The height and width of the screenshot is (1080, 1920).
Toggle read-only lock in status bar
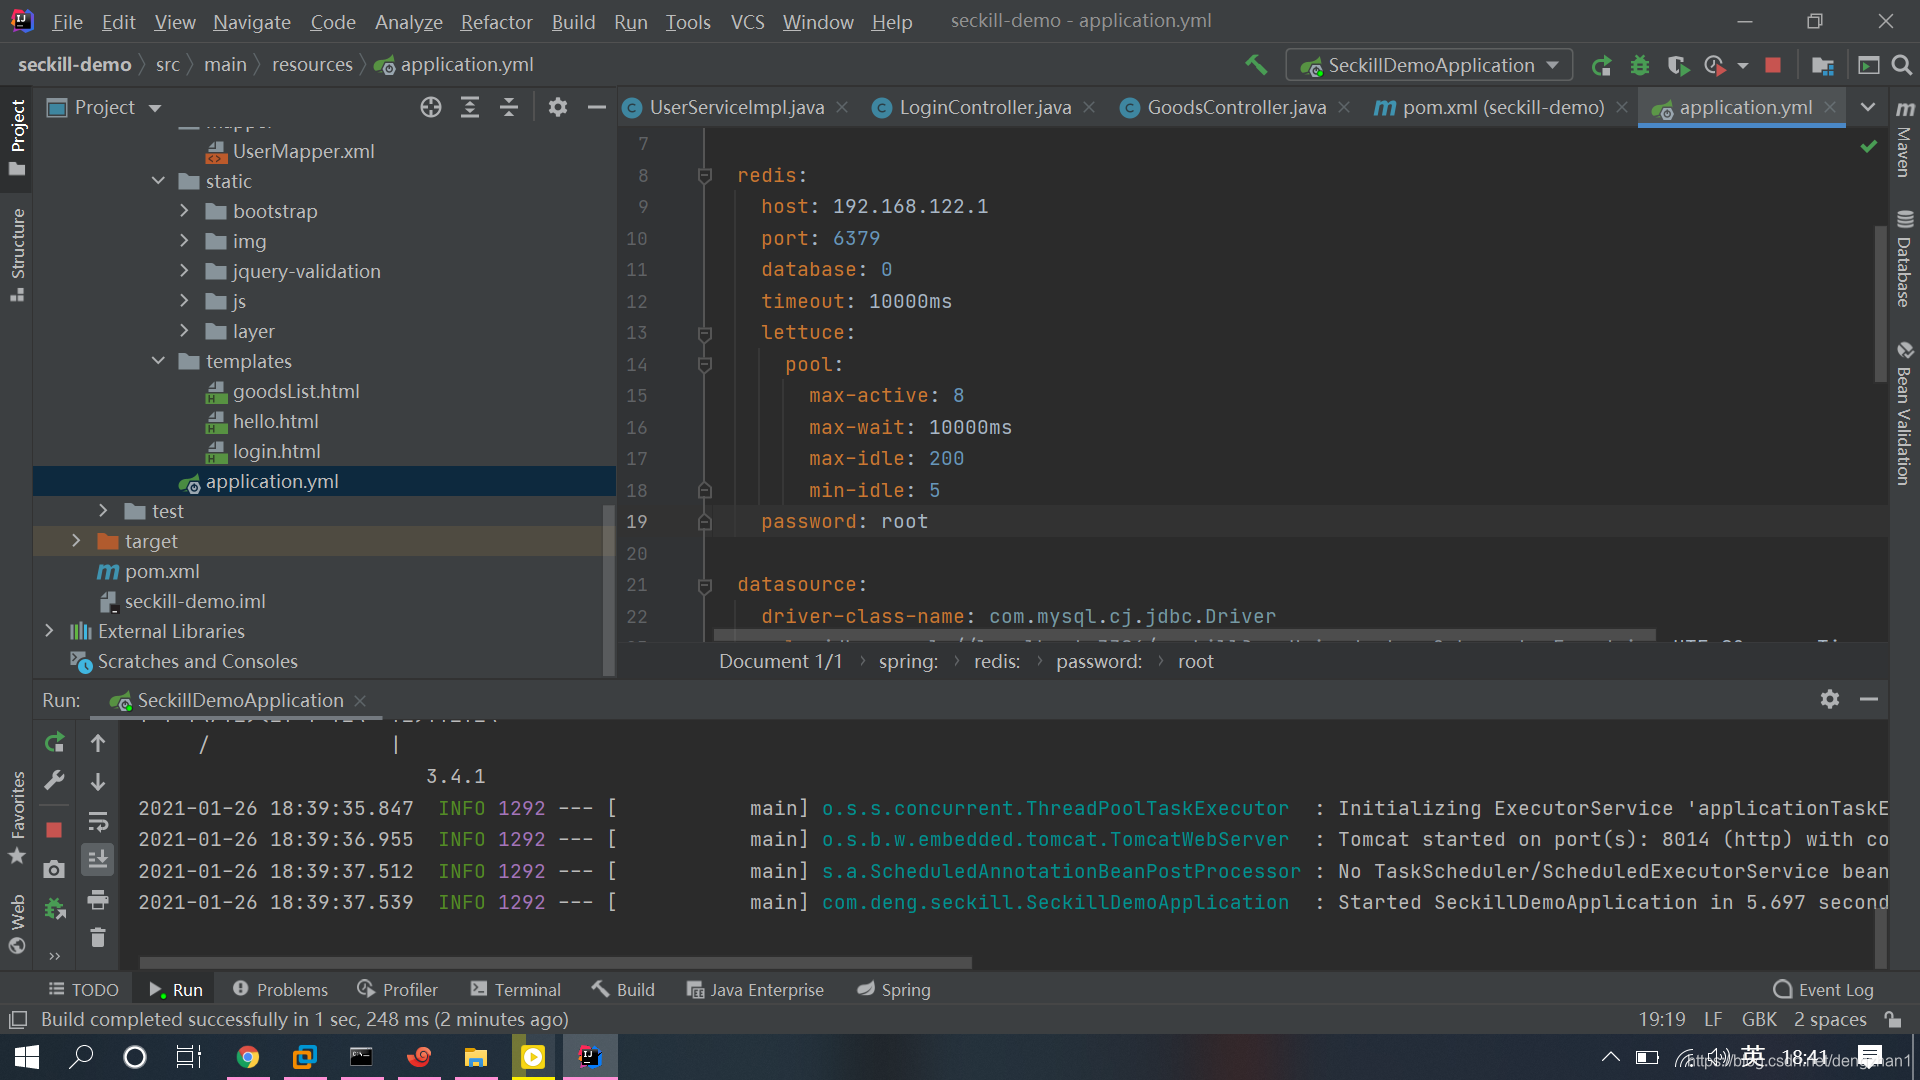click(x=1893, y=1019)
